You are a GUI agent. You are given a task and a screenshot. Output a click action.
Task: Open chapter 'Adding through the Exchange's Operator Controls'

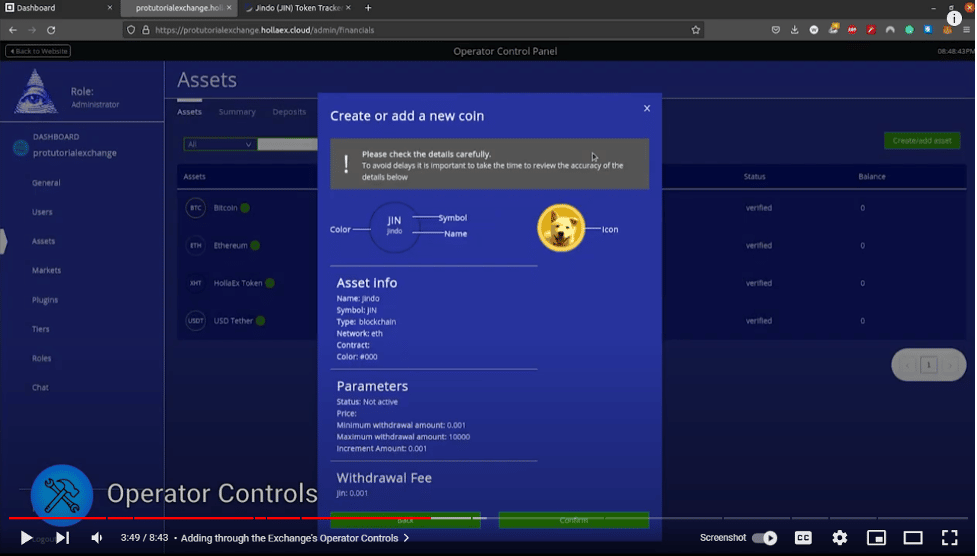(x=295, y=538)
